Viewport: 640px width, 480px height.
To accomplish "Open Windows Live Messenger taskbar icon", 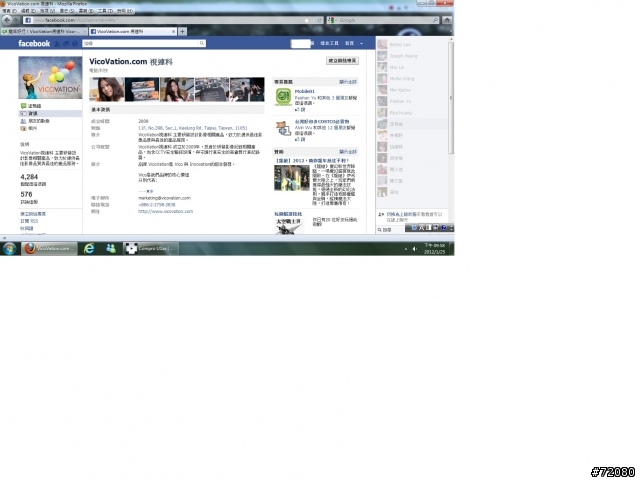I will coord(111,248).
